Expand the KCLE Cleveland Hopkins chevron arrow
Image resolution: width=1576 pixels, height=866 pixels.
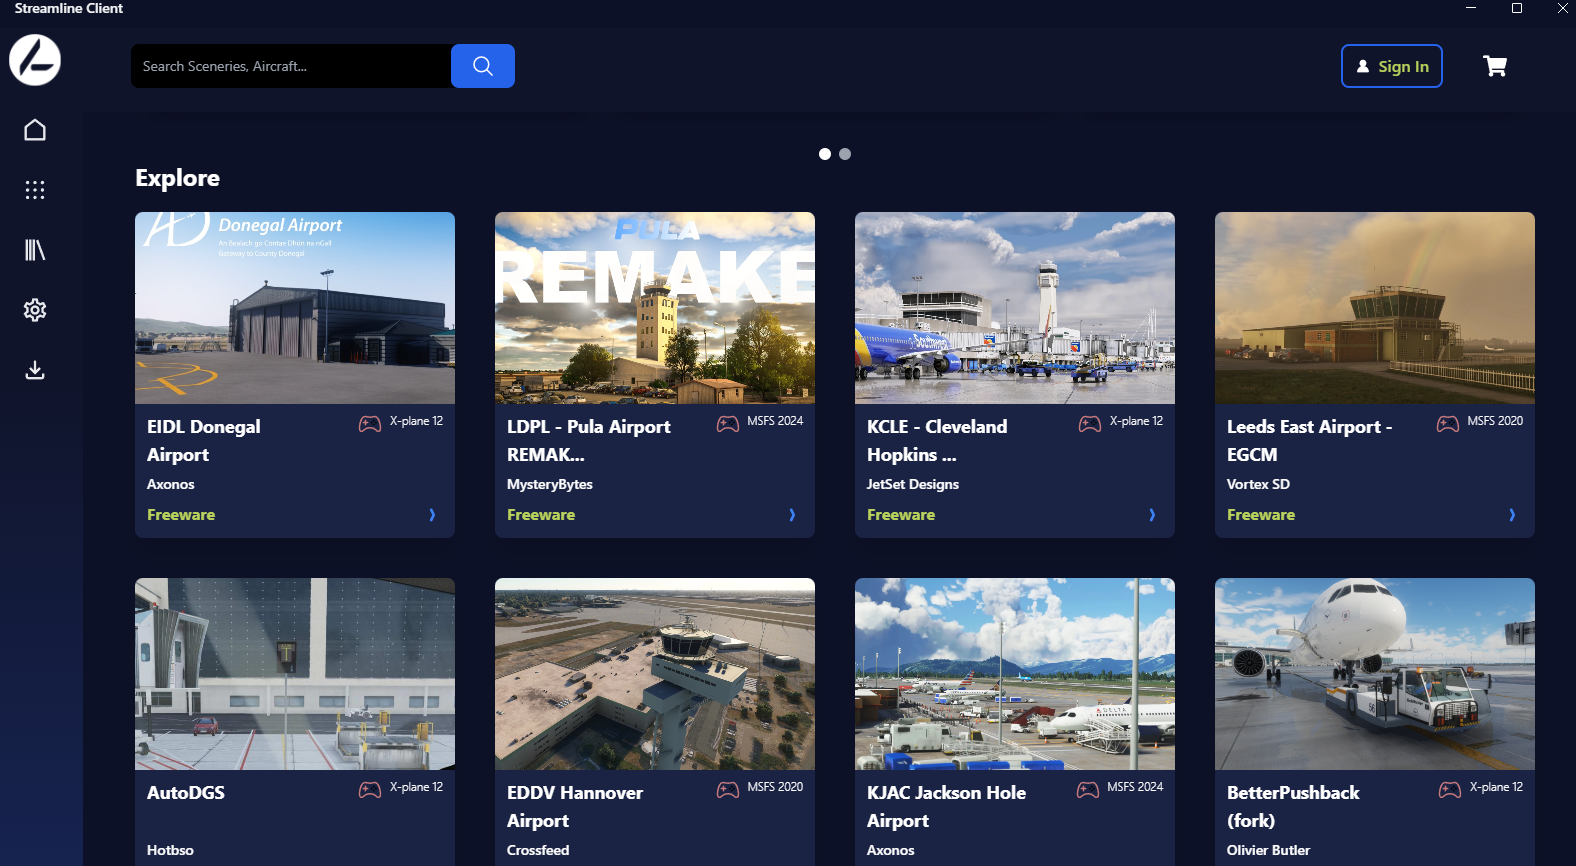click(1152, 515)
